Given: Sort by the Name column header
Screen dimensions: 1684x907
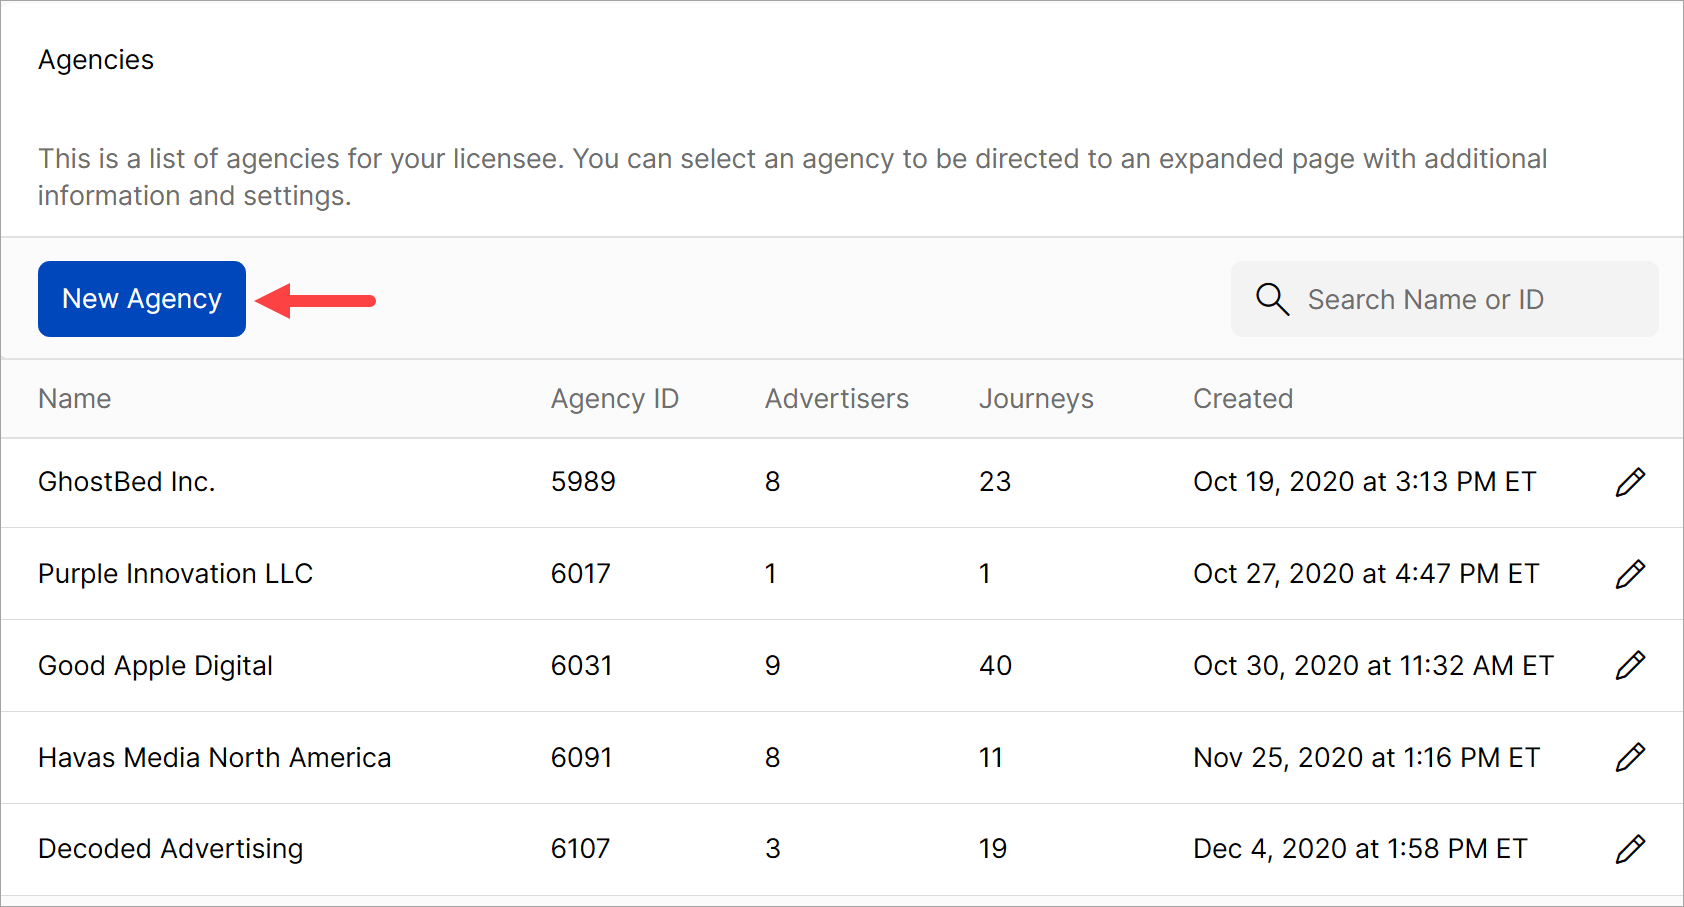Looking at the screenshot, I should point(75,399).
